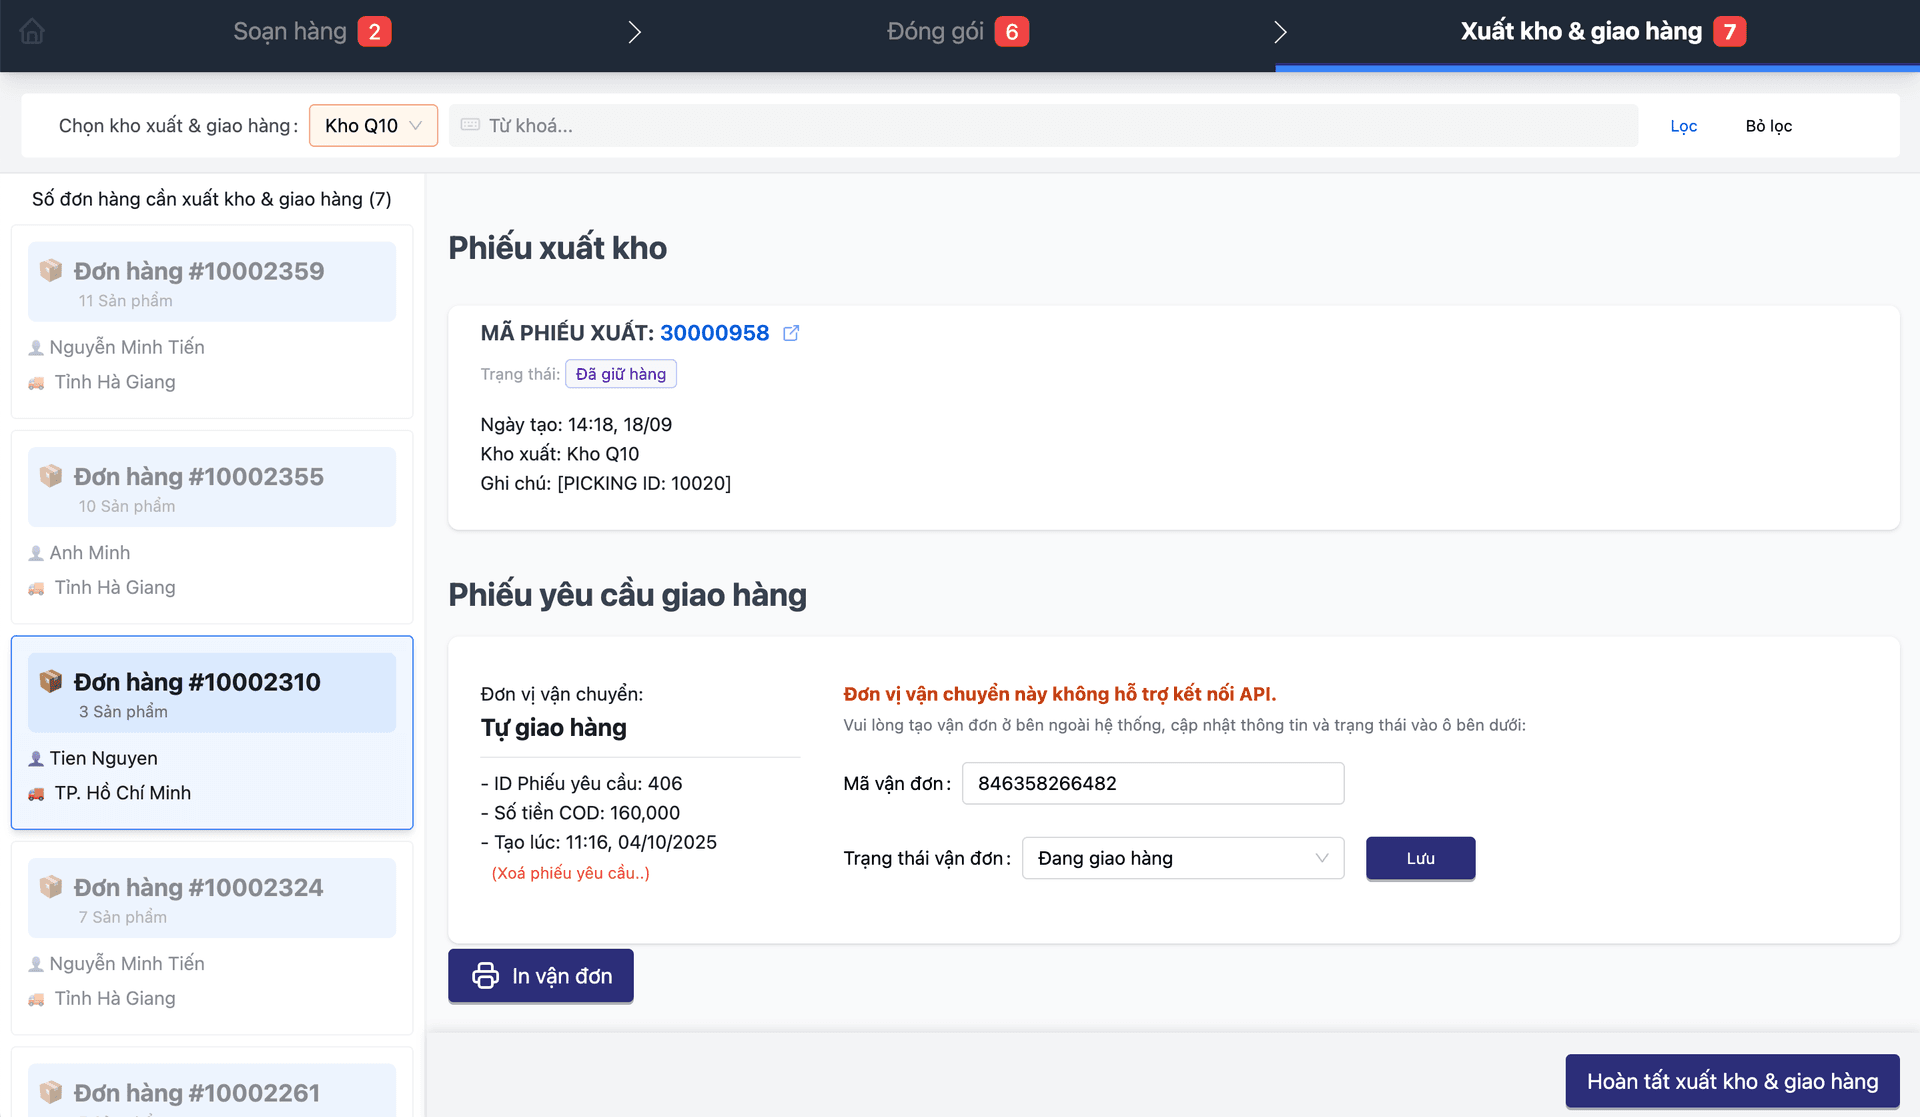Click Xoá phiếu yêu cầu link
1920x1117 pixels.
570,873
